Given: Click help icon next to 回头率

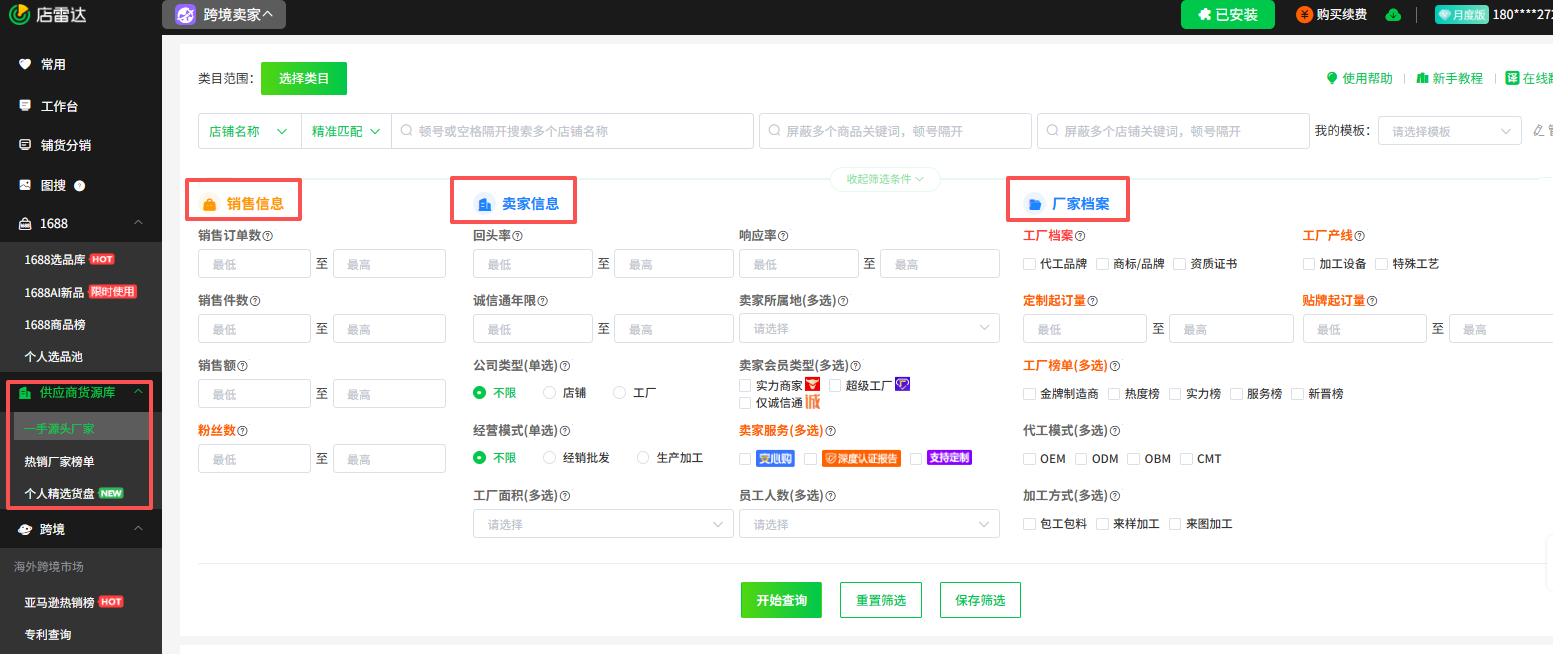Looking at the screenshot, I should click(517, 237).
